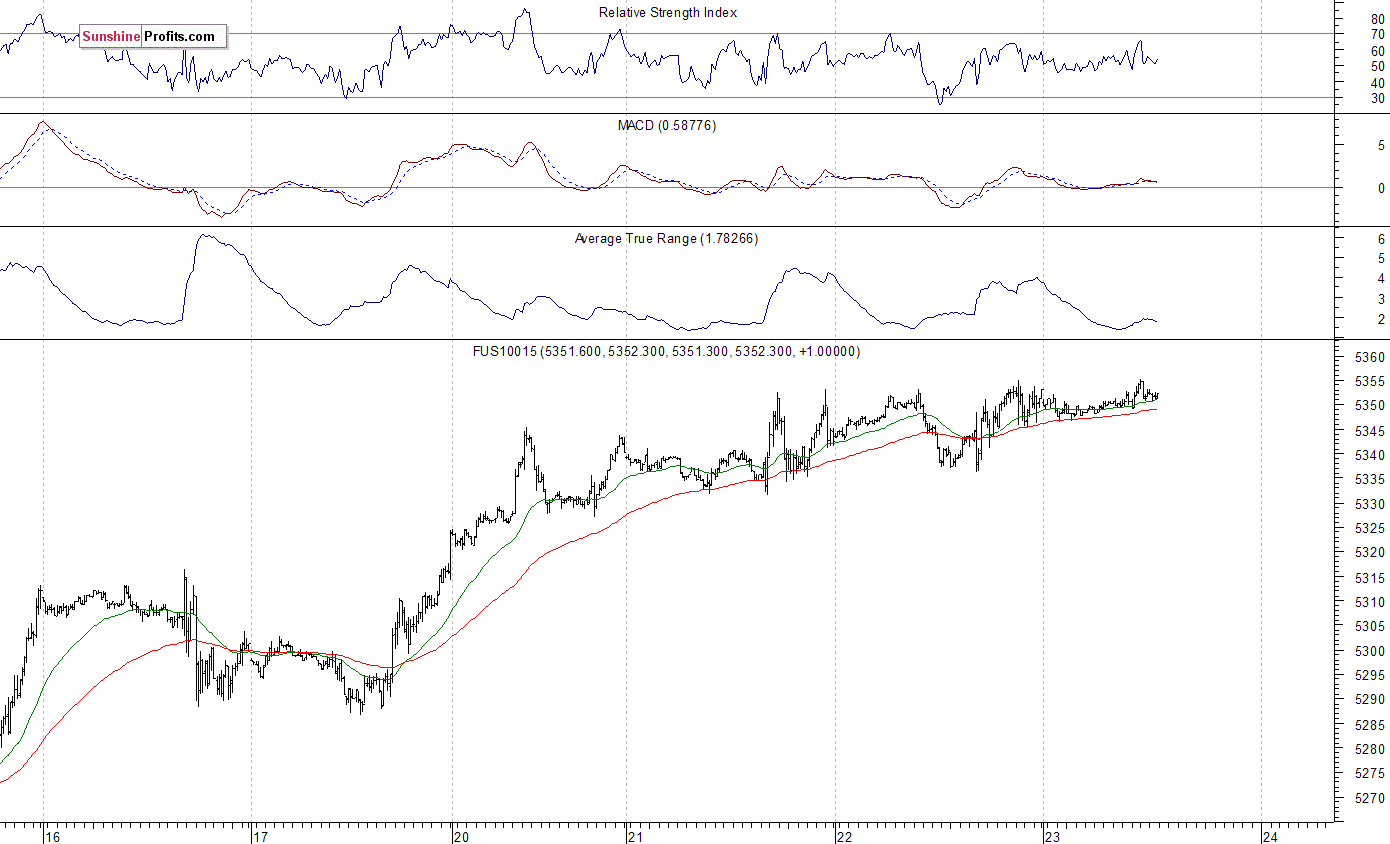Click date label 21 on time axis
The height and width of the screenshot is (844, 1390).
click(x=636, y=836)
